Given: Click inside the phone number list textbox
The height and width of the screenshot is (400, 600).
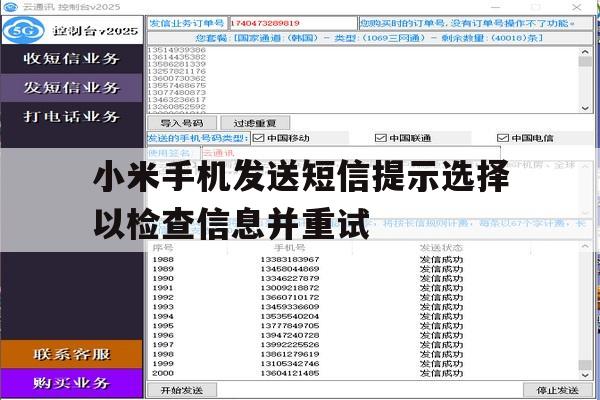Looking at the screenshot, I should pos(364,80).
